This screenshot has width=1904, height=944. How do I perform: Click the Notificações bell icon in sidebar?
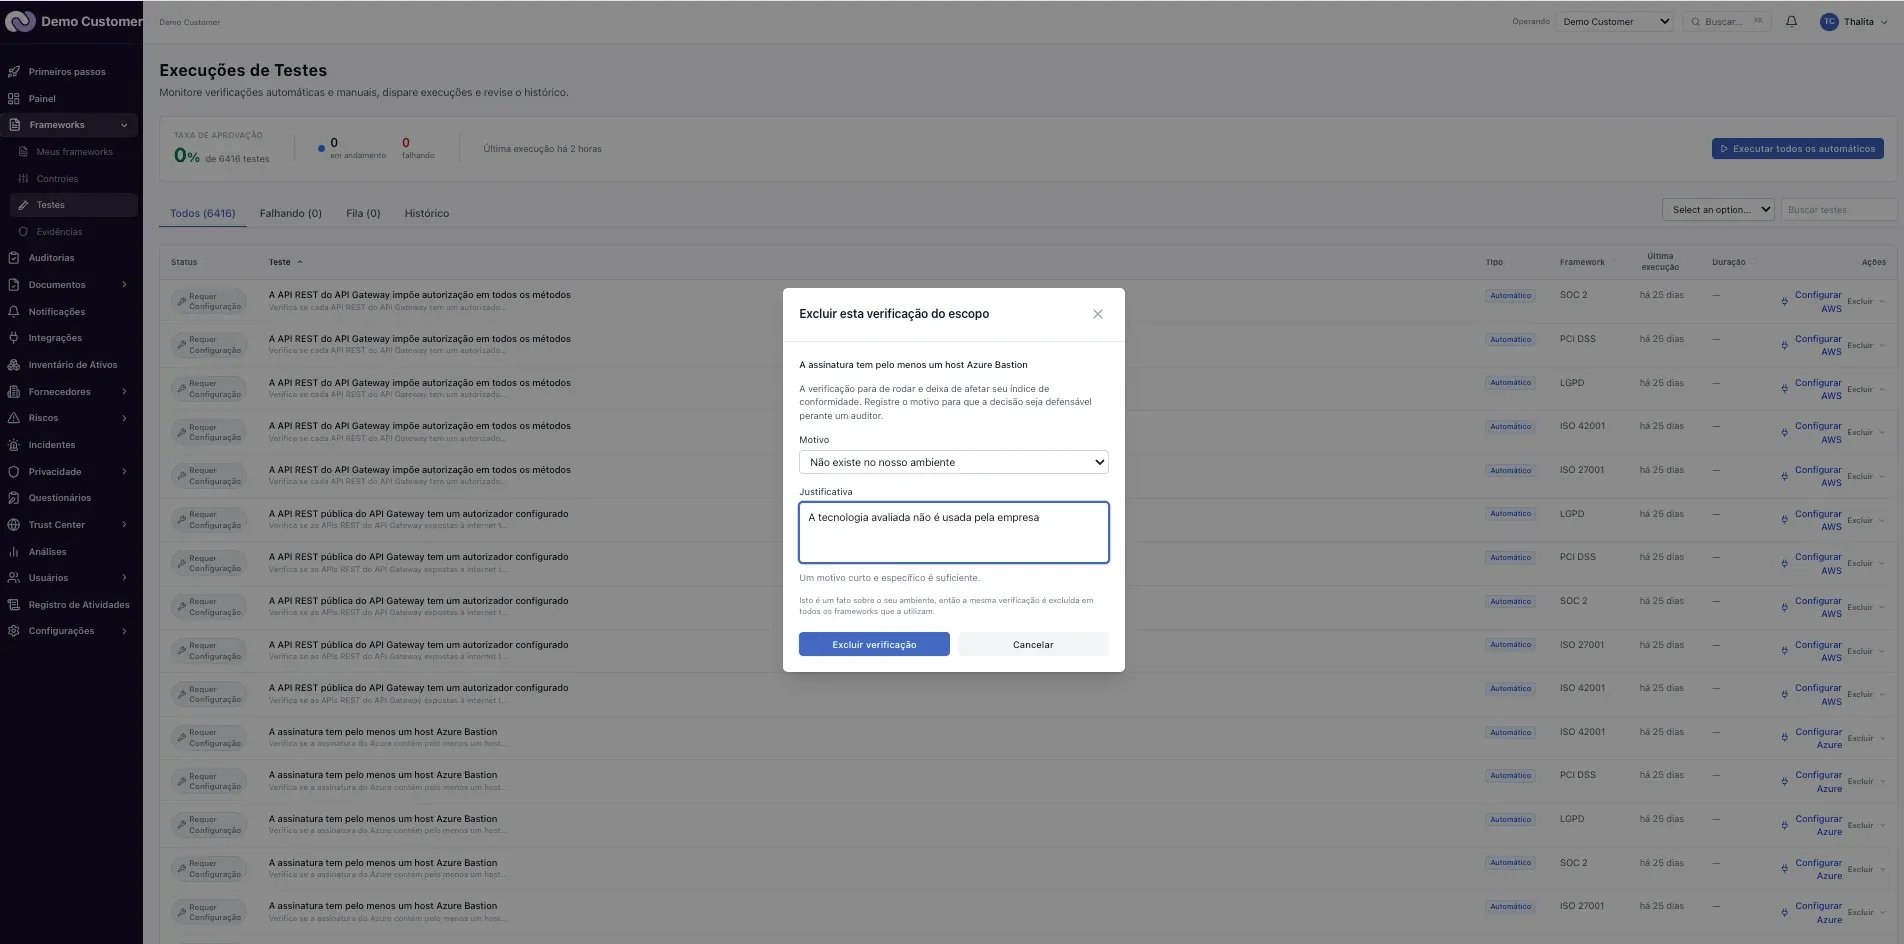[x=14, y=312]
